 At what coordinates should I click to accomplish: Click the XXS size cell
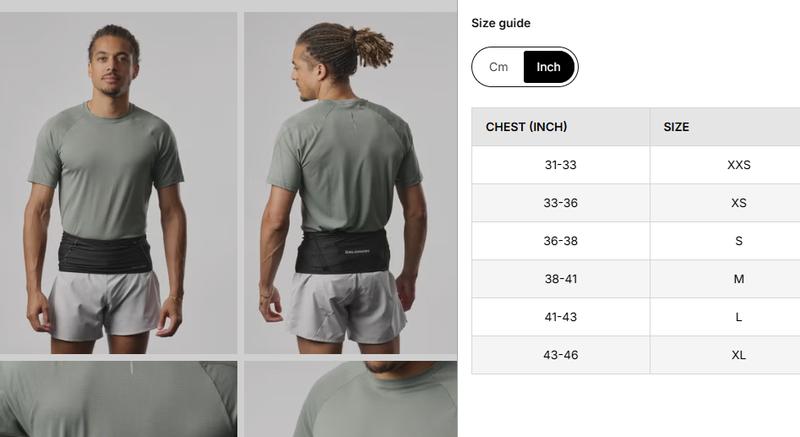(725, 165)
